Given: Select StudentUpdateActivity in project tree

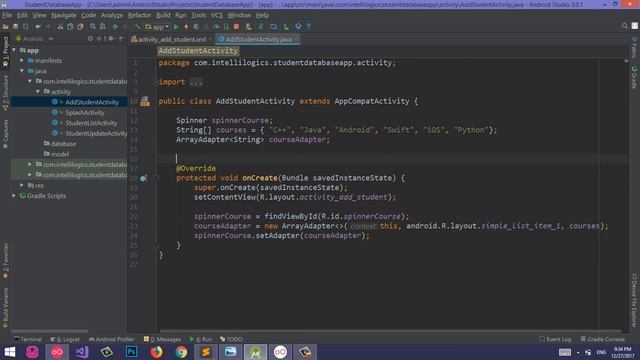Looking at the screenshot, I should pyautogui.click(x=96, y=133).
